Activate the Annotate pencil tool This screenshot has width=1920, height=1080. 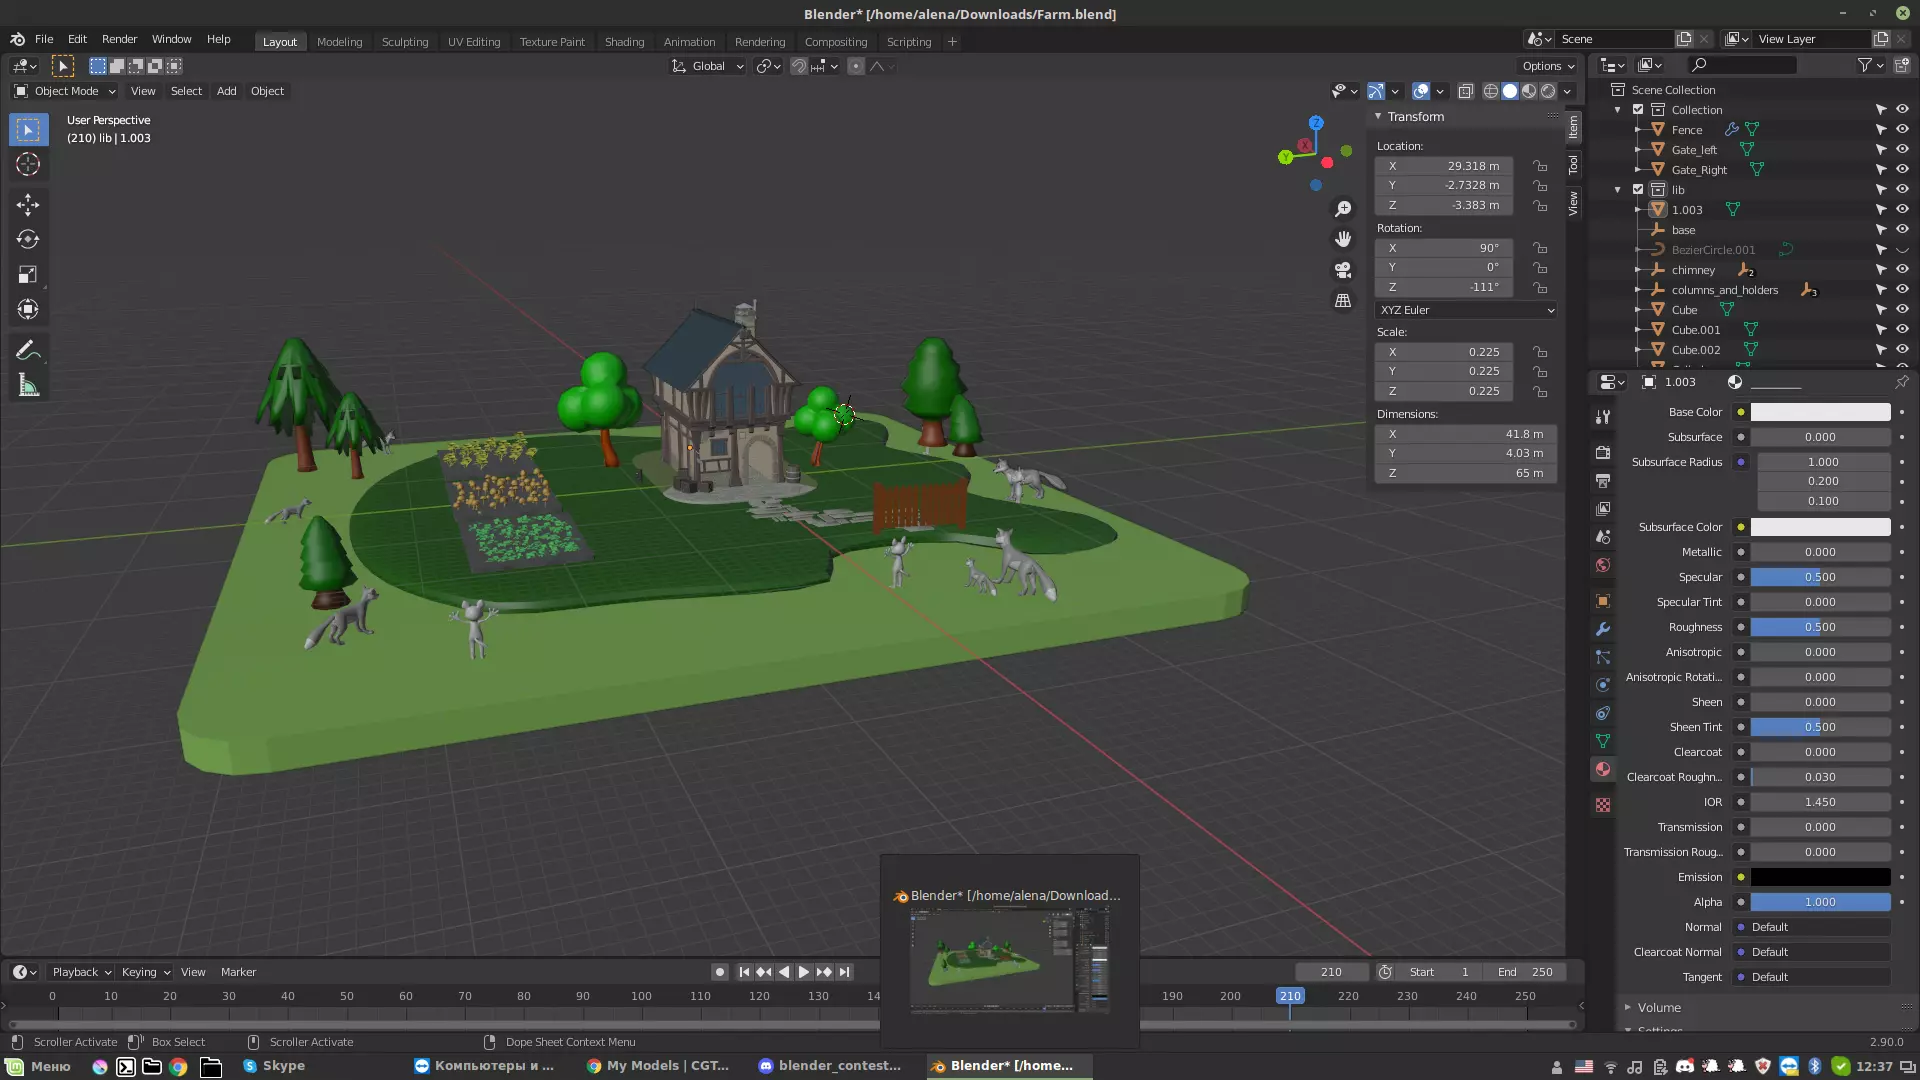click(x=28, y=351)
